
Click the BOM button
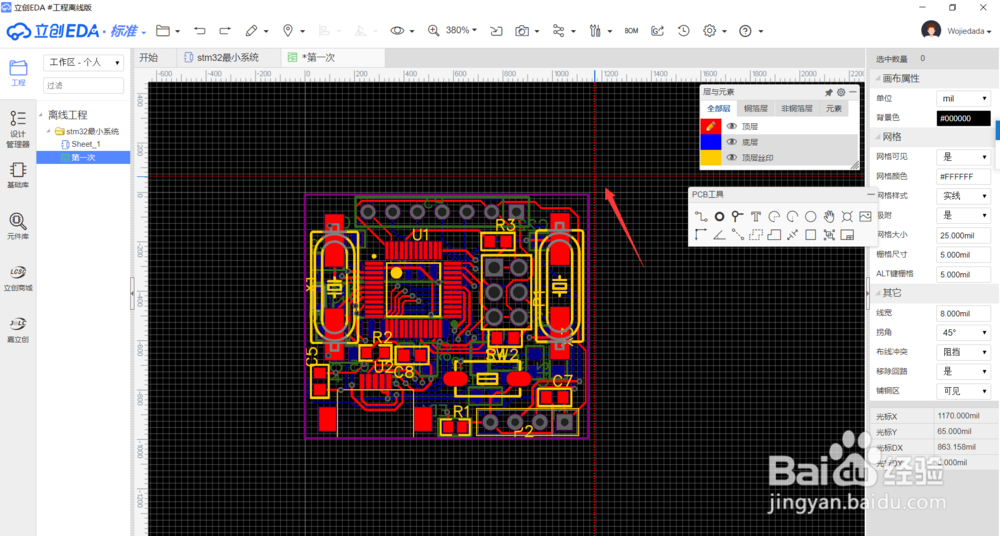pos(631,31)
